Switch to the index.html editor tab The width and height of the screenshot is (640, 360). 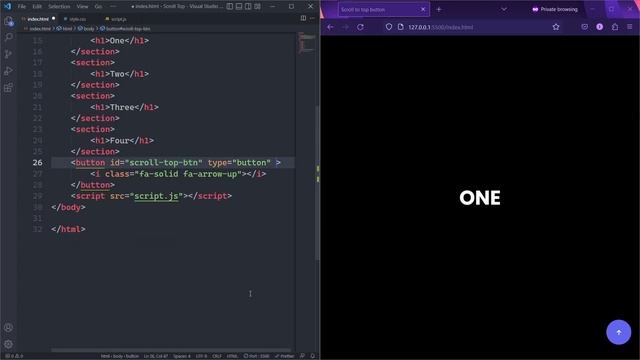38,19
